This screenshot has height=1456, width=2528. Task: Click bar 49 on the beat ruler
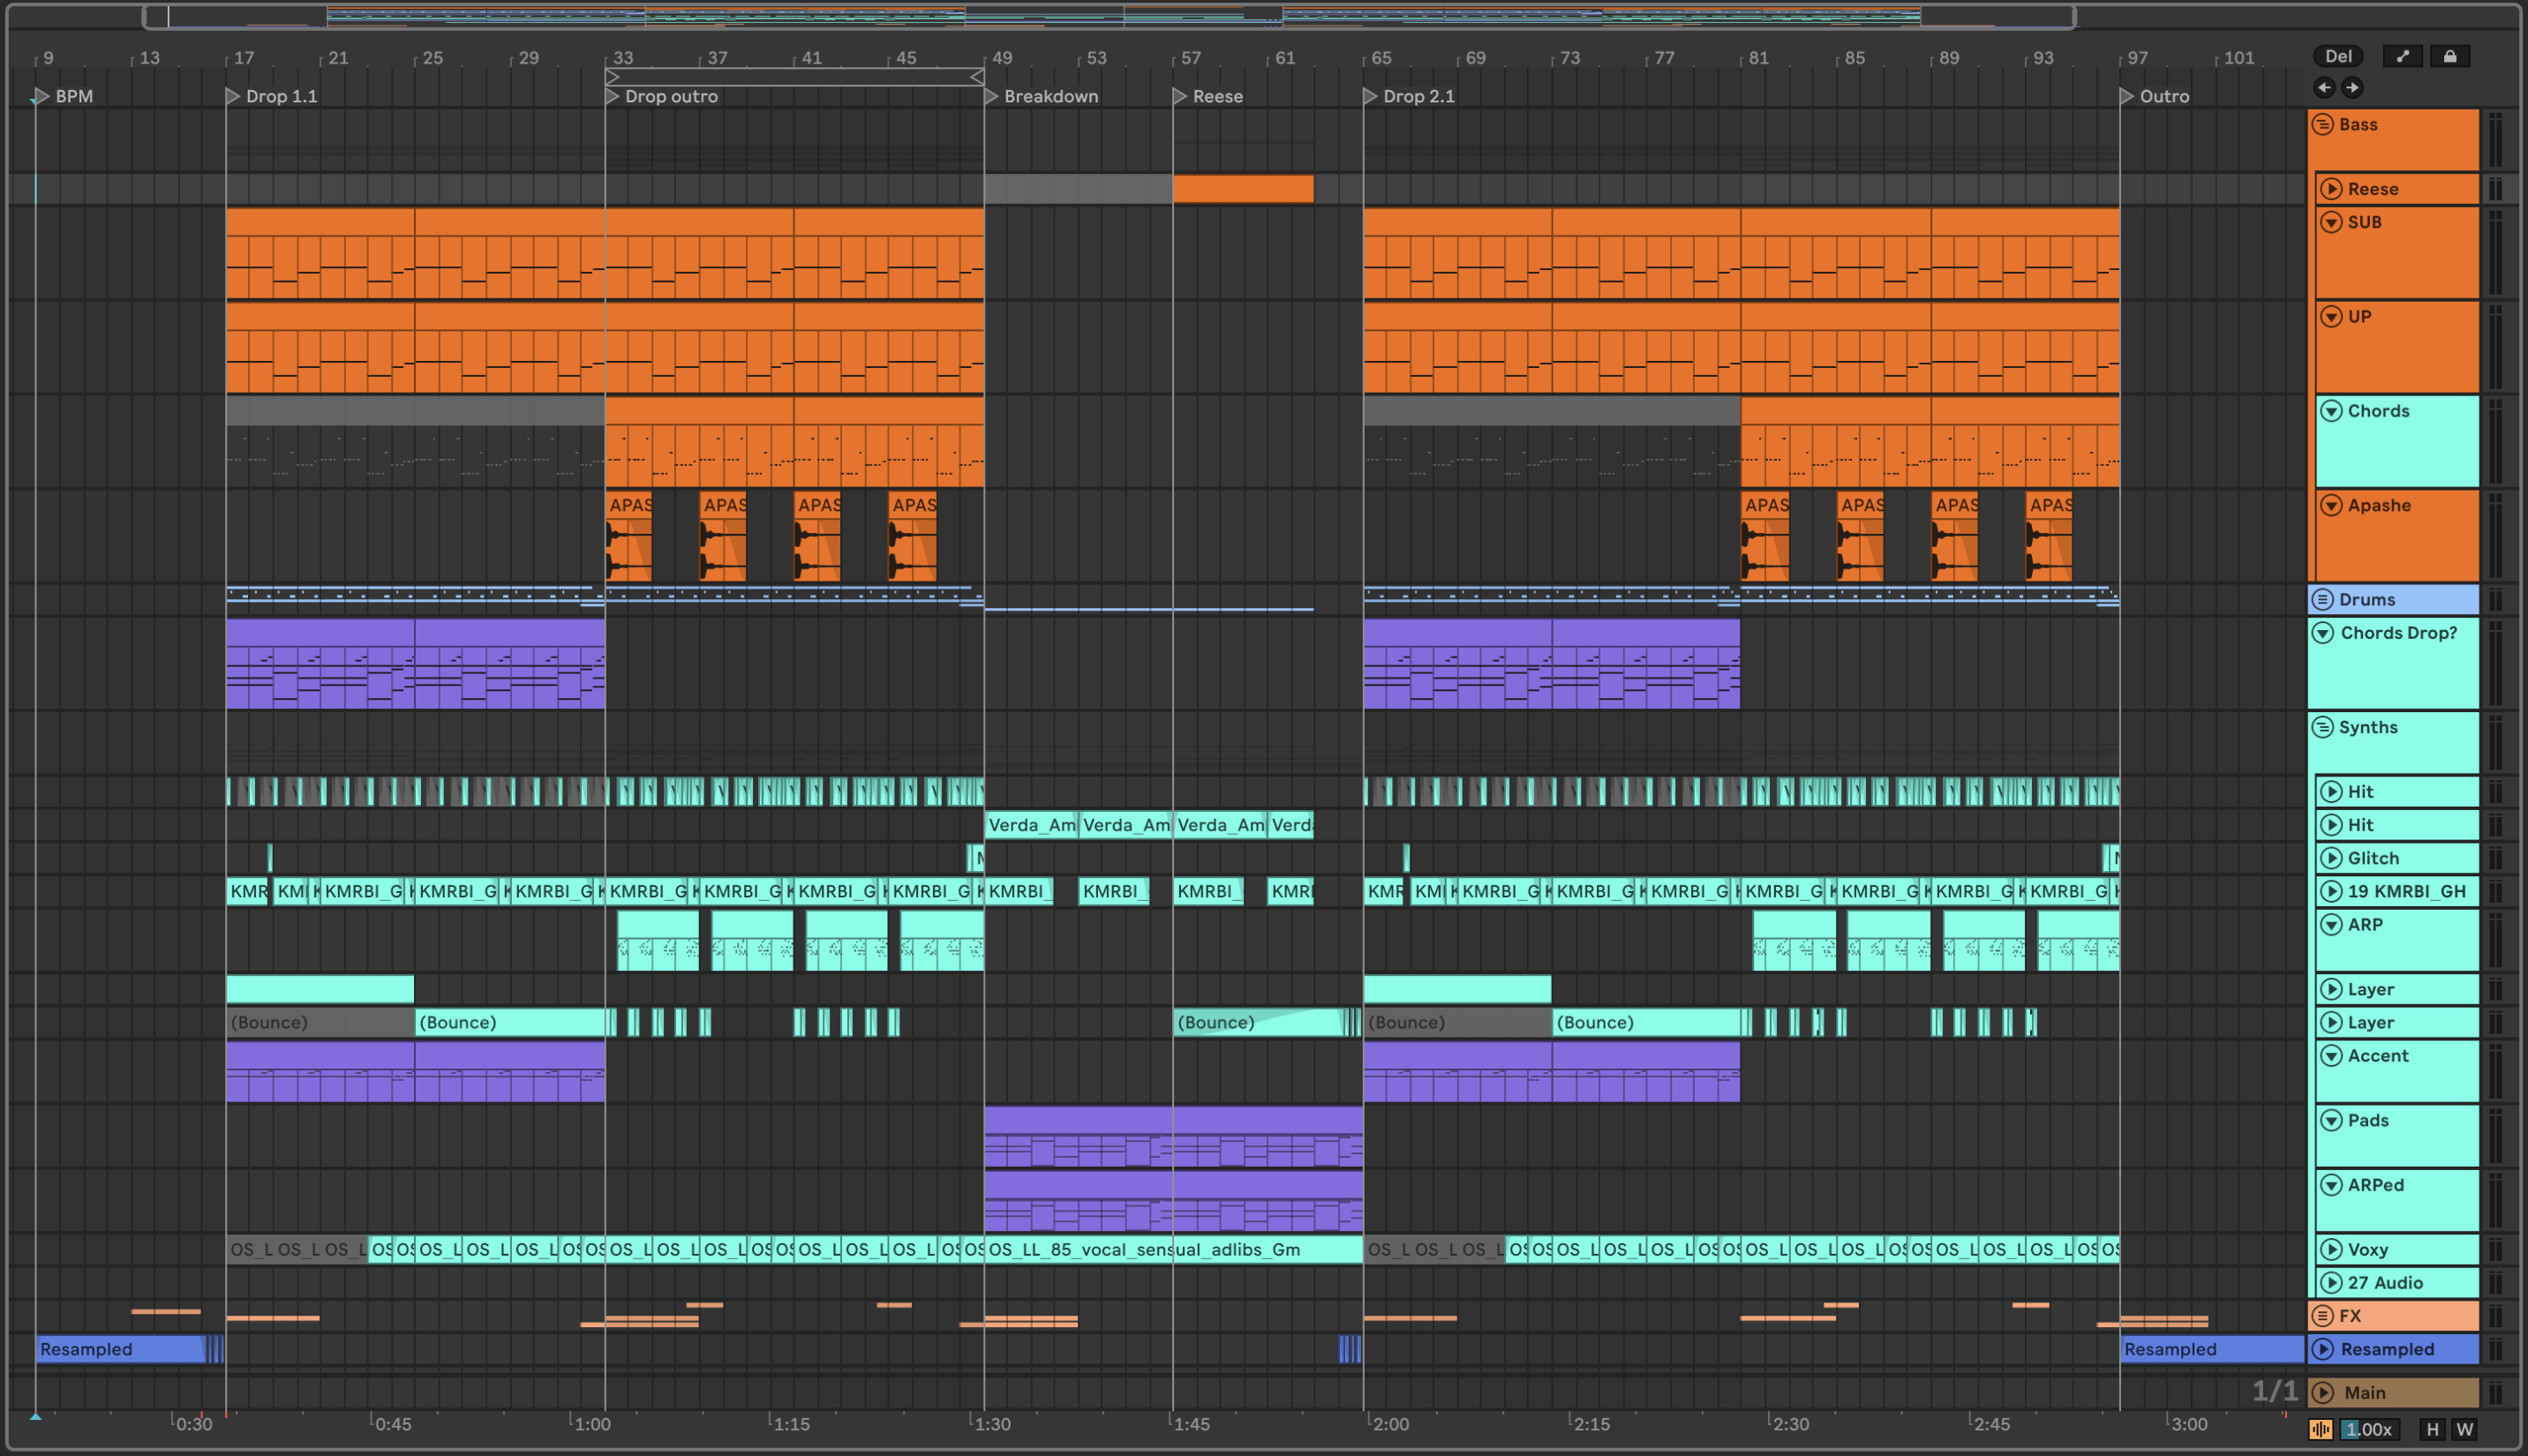pyautogui.click(x=1001, y=58)
